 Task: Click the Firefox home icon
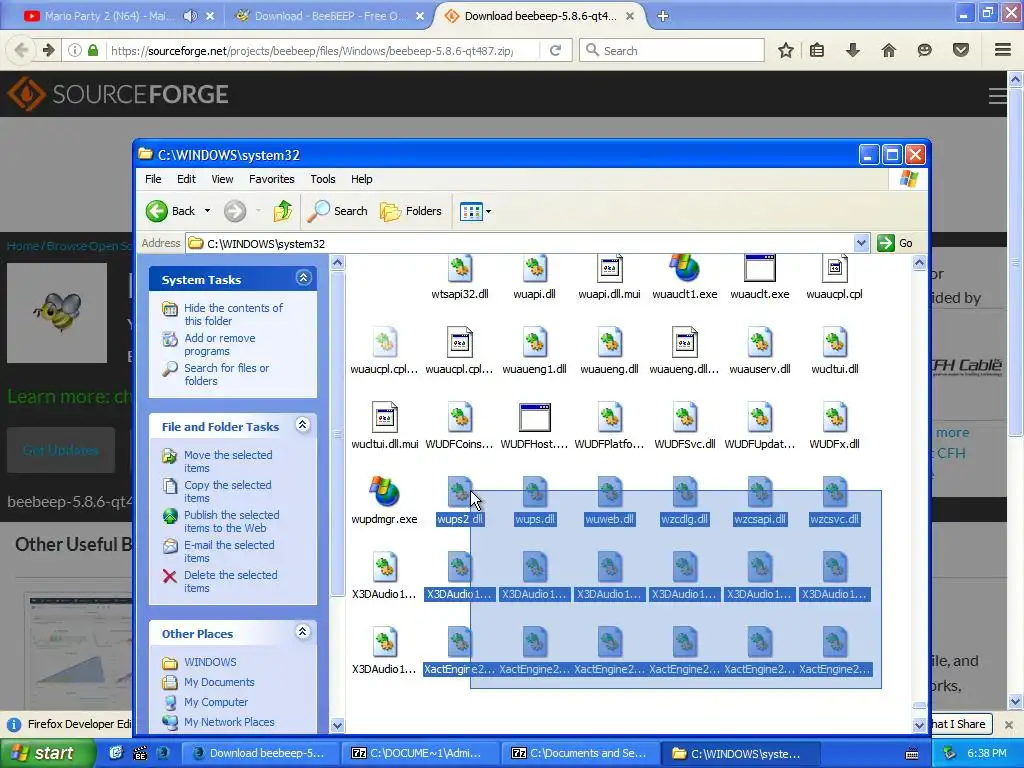click(x=889, y=50)
